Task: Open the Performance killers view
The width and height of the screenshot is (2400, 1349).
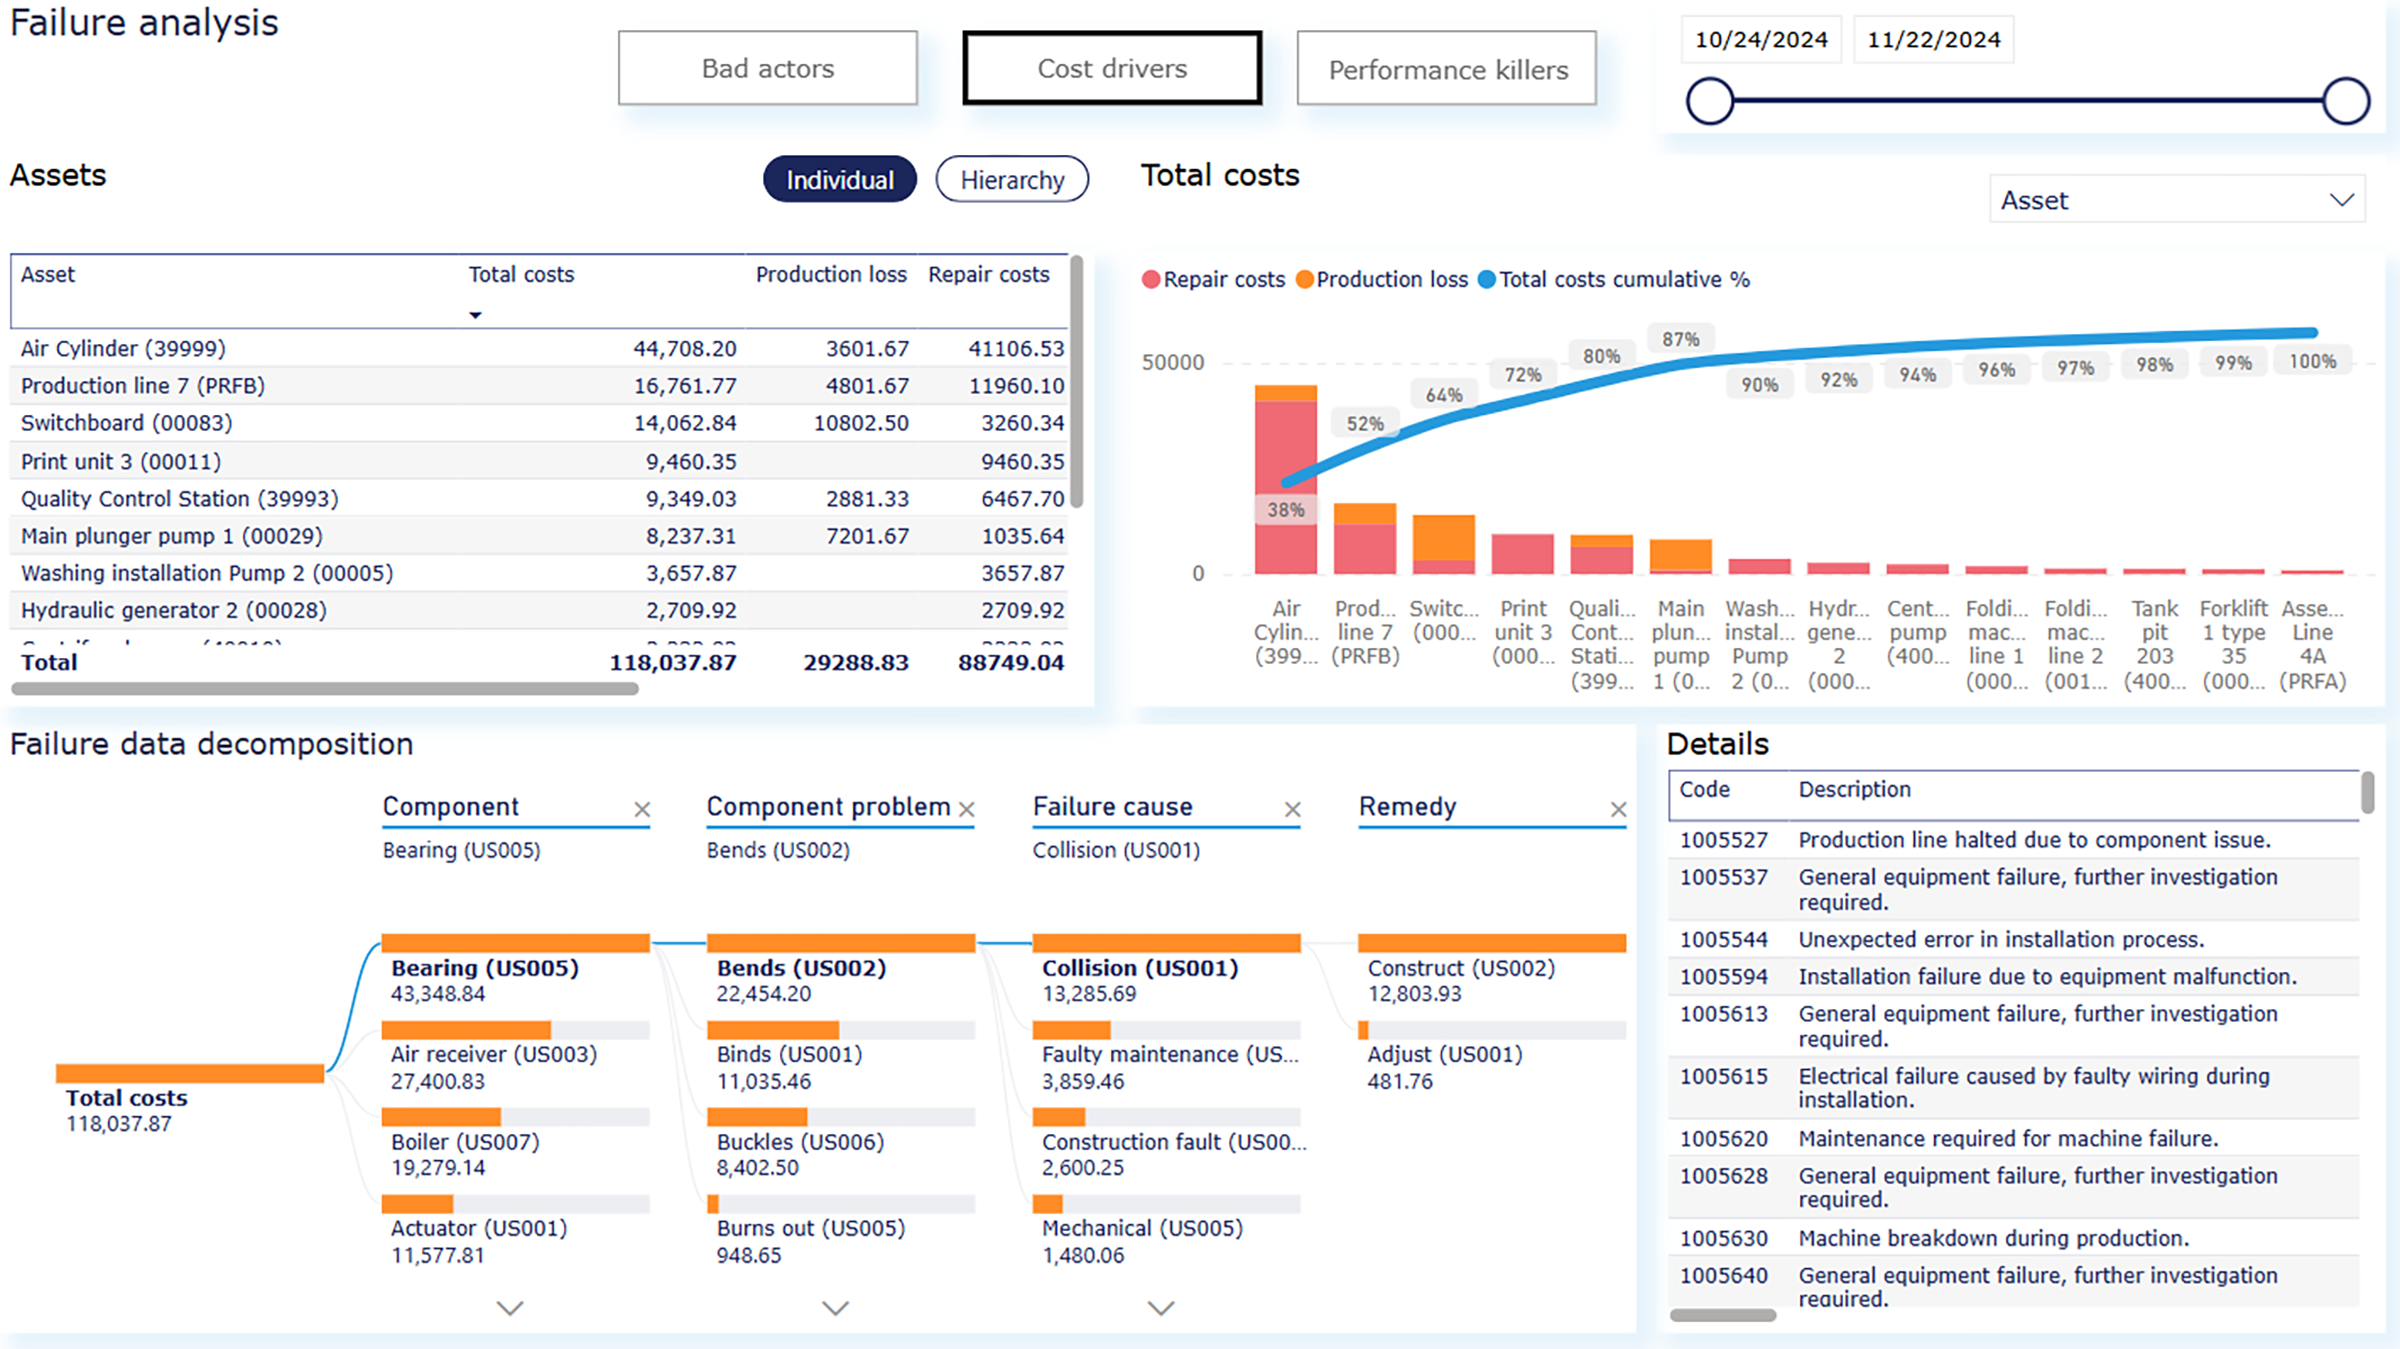Action: 1446,68
